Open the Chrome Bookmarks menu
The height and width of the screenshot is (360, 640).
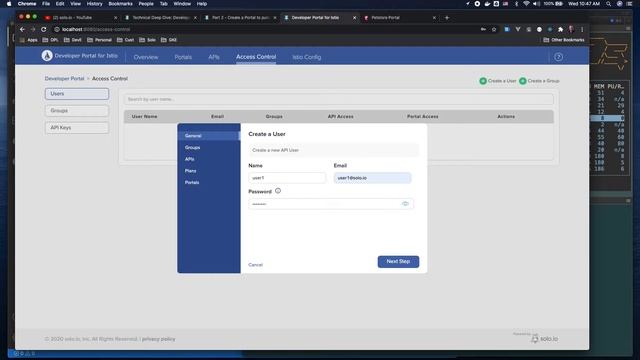[120, 4]
